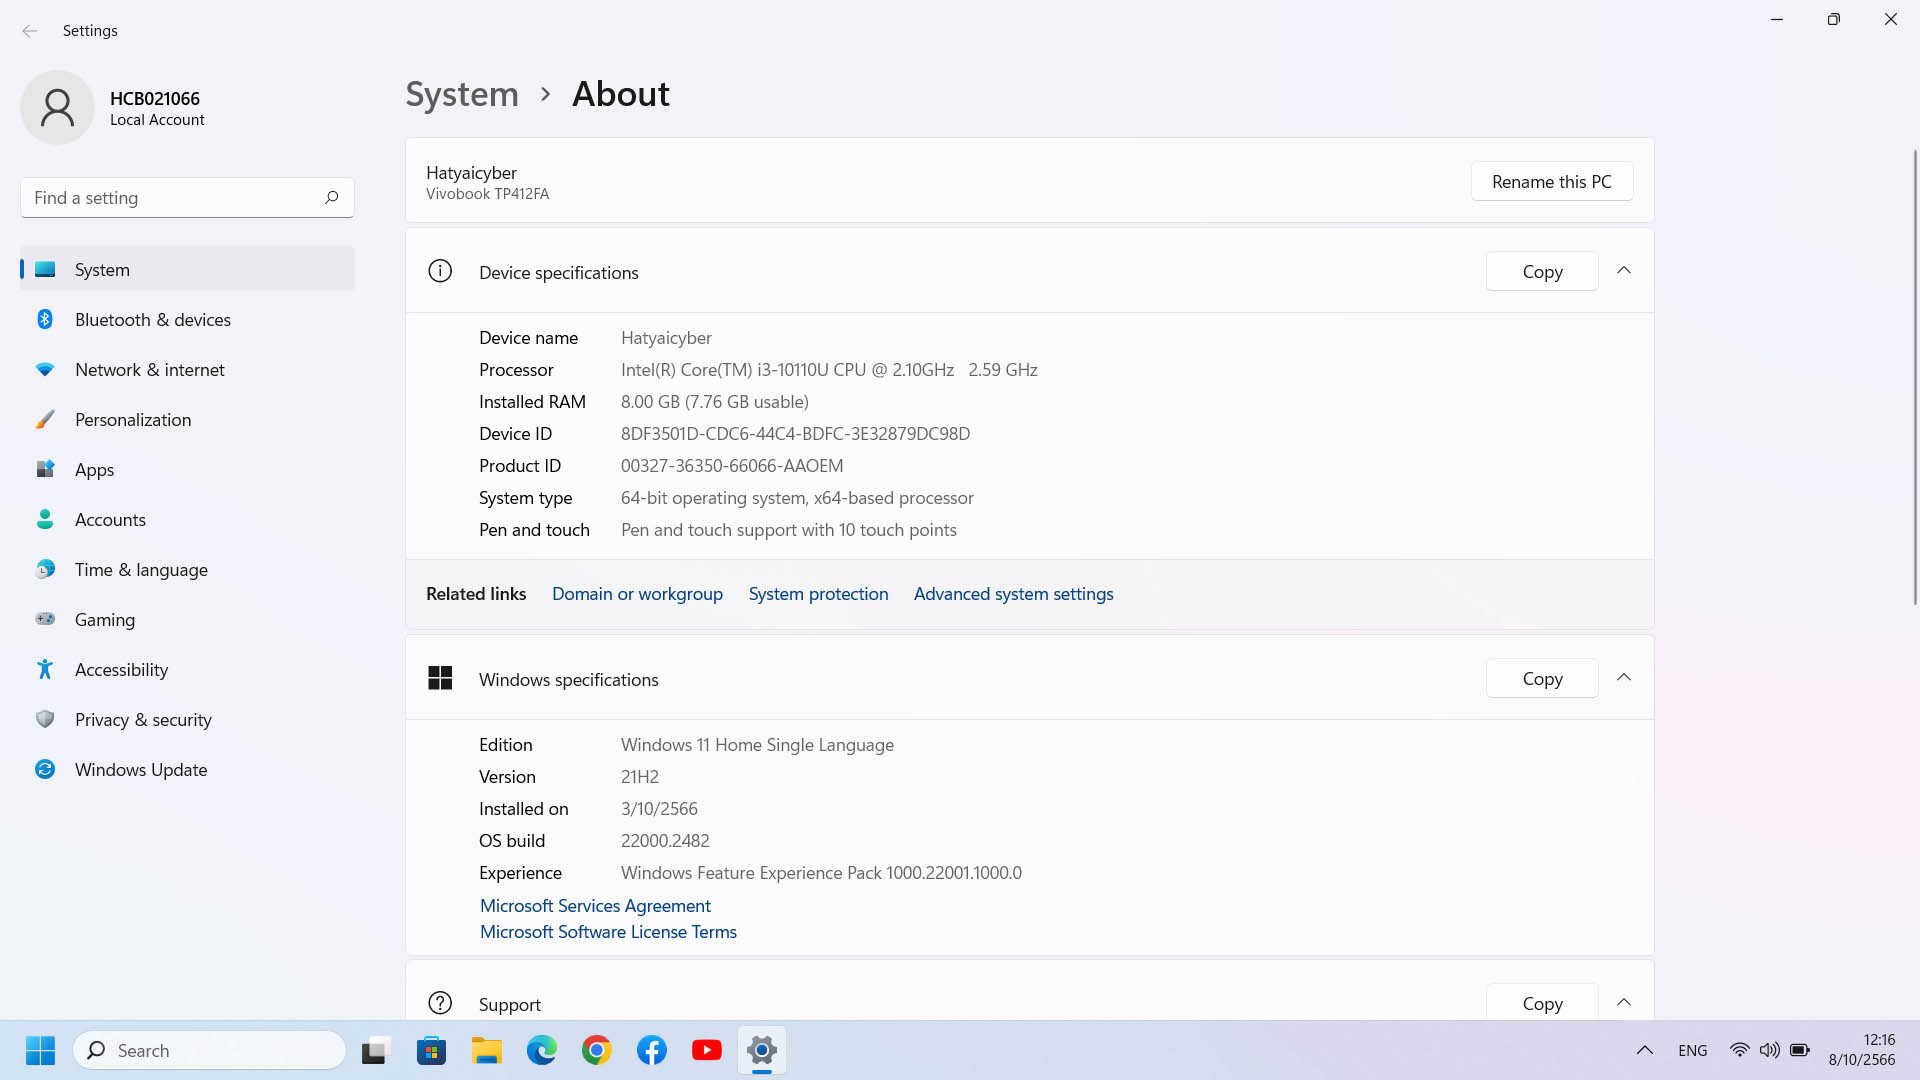
Task: Launch Microsoft Edge from taskbar
Action: coord(542,1050)
